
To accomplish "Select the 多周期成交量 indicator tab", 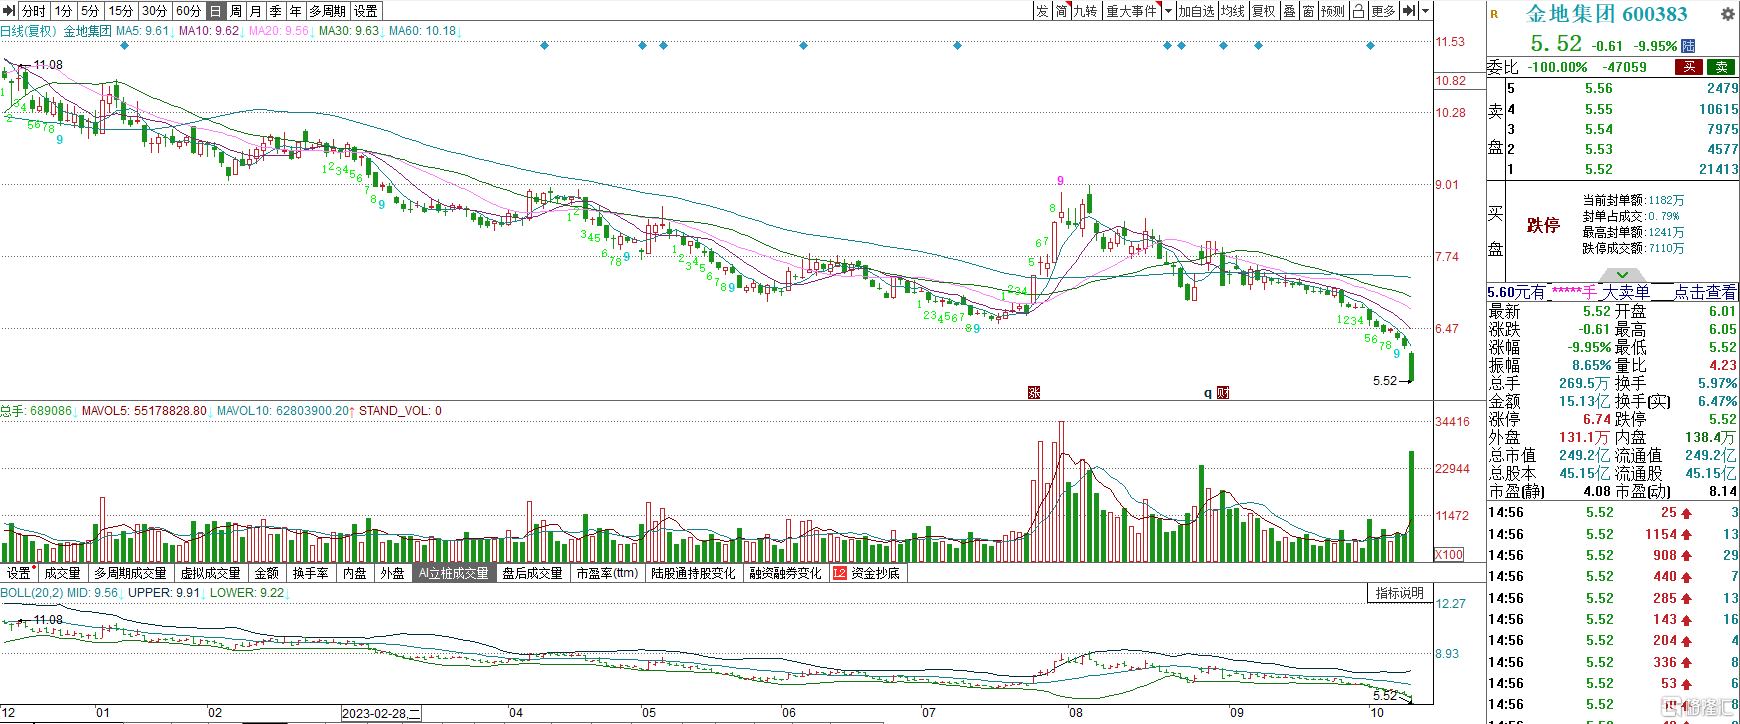I will point(130,573).
